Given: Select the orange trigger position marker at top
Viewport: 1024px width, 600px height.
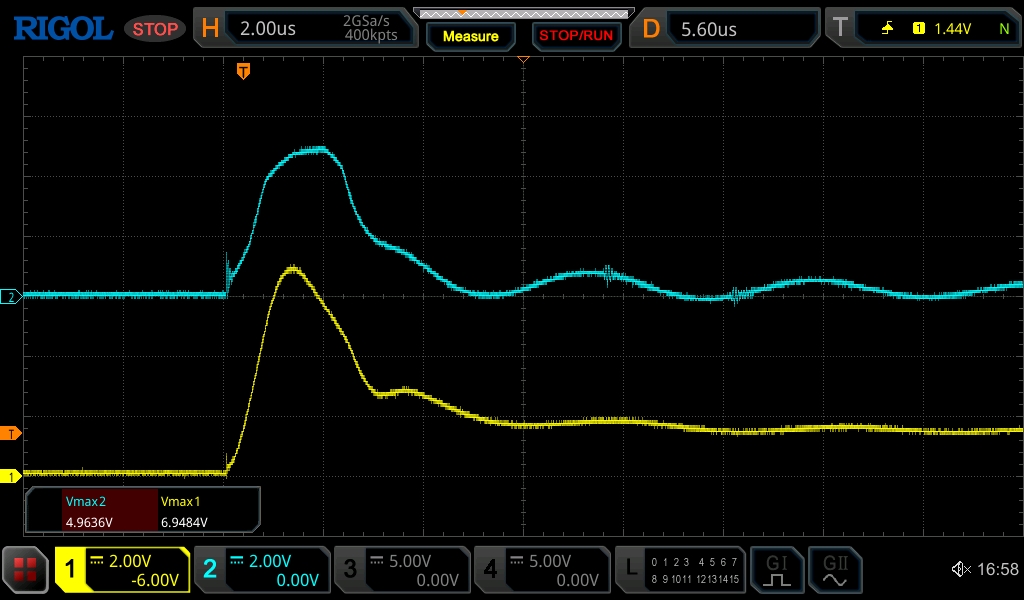Looking at the screenshot, I should 242,70.
